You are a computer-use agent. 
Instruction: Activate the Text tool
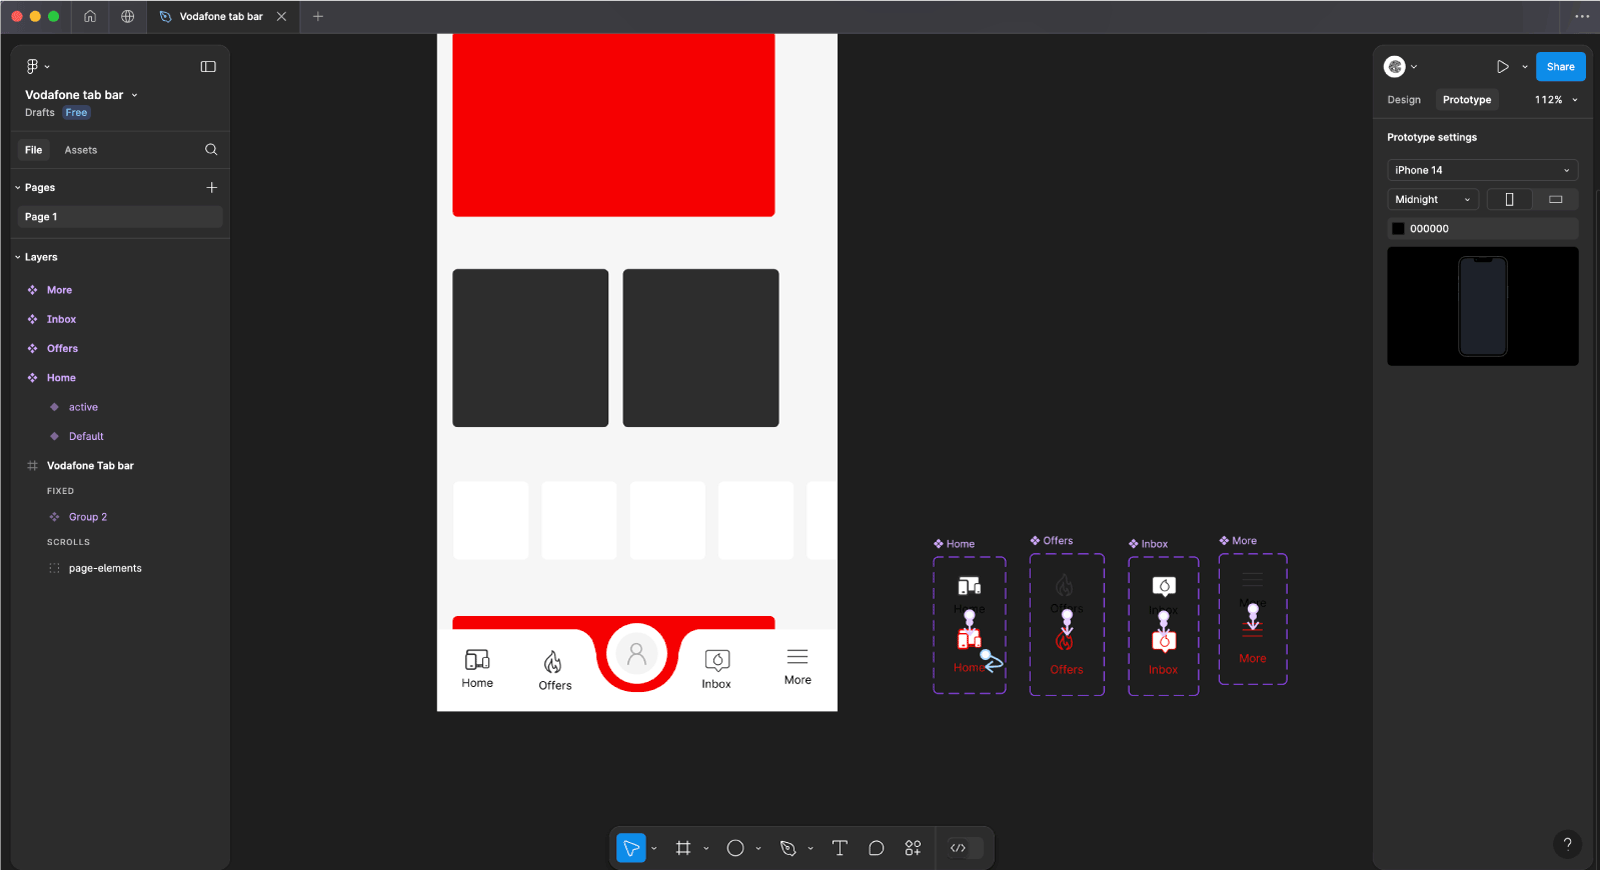tap(839, 848)
